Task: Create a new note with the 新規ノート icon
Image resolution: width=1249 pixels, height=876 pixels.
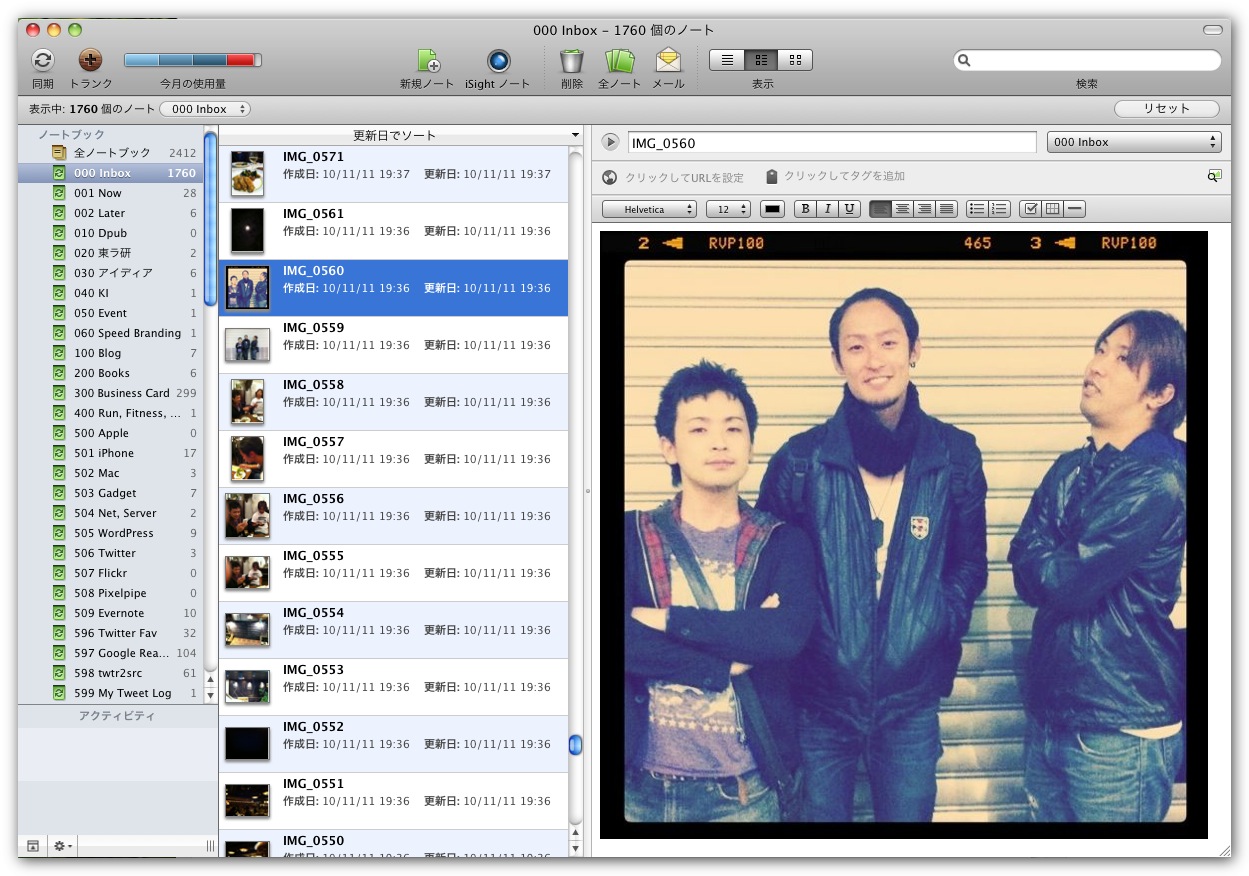Action: pyautogui.click(x=427, y=61)
